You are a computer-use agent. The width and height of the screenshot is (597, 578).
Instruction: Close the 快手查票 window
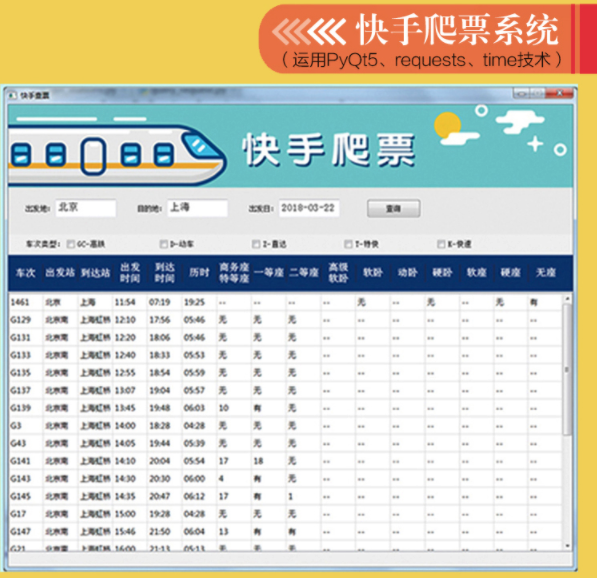[x=559, y=93]
